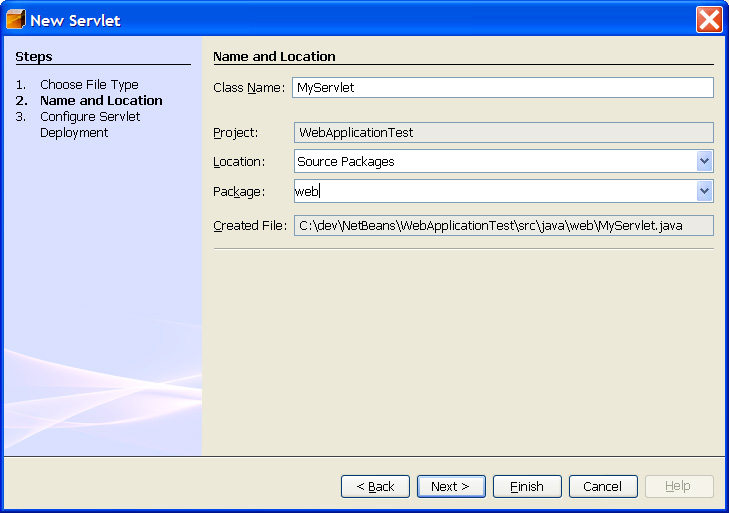Cancel the servlet wizard

[x=603, y=486]
